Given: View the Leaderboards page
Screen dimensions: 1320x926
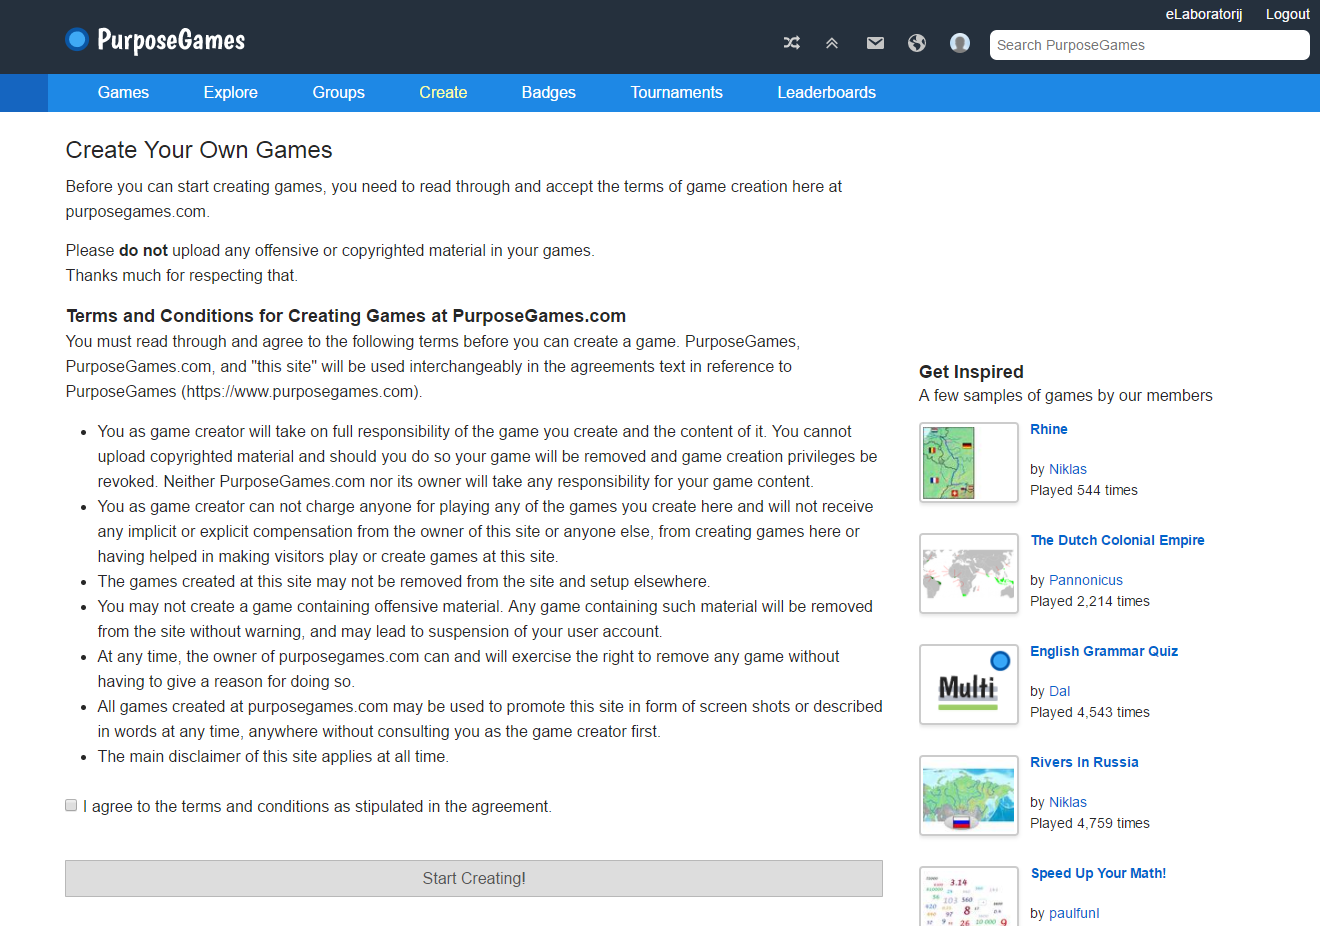Looking at the screenshot, I should [826, 92].
